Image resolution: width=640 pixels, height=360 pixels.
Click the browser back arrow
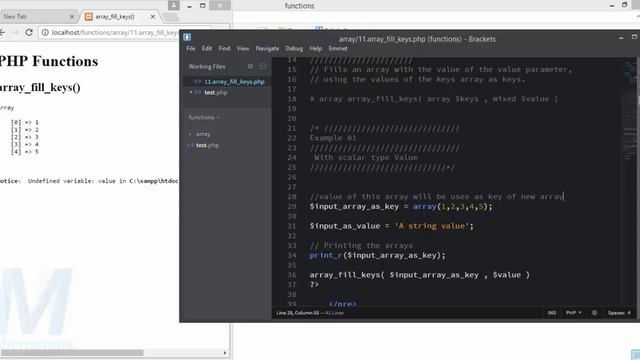[x=2, y=32]
